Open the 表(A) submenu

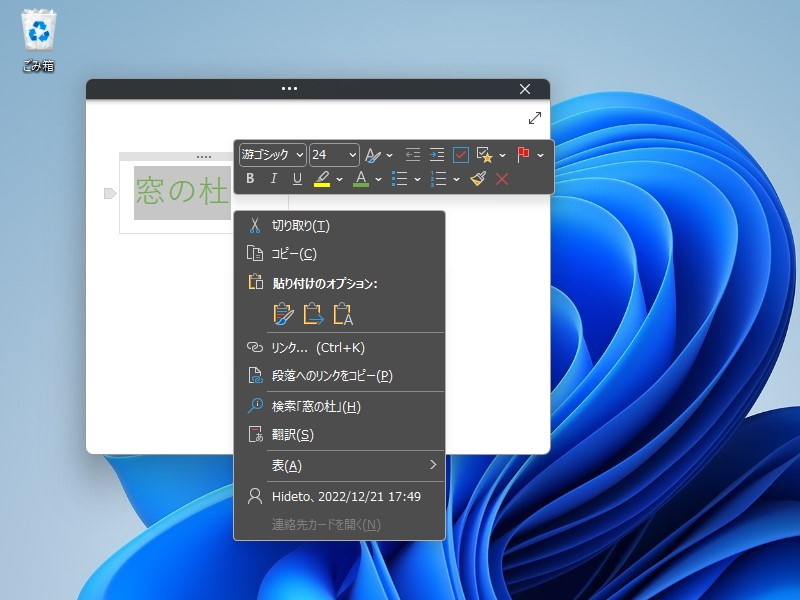tap(339, 465)
